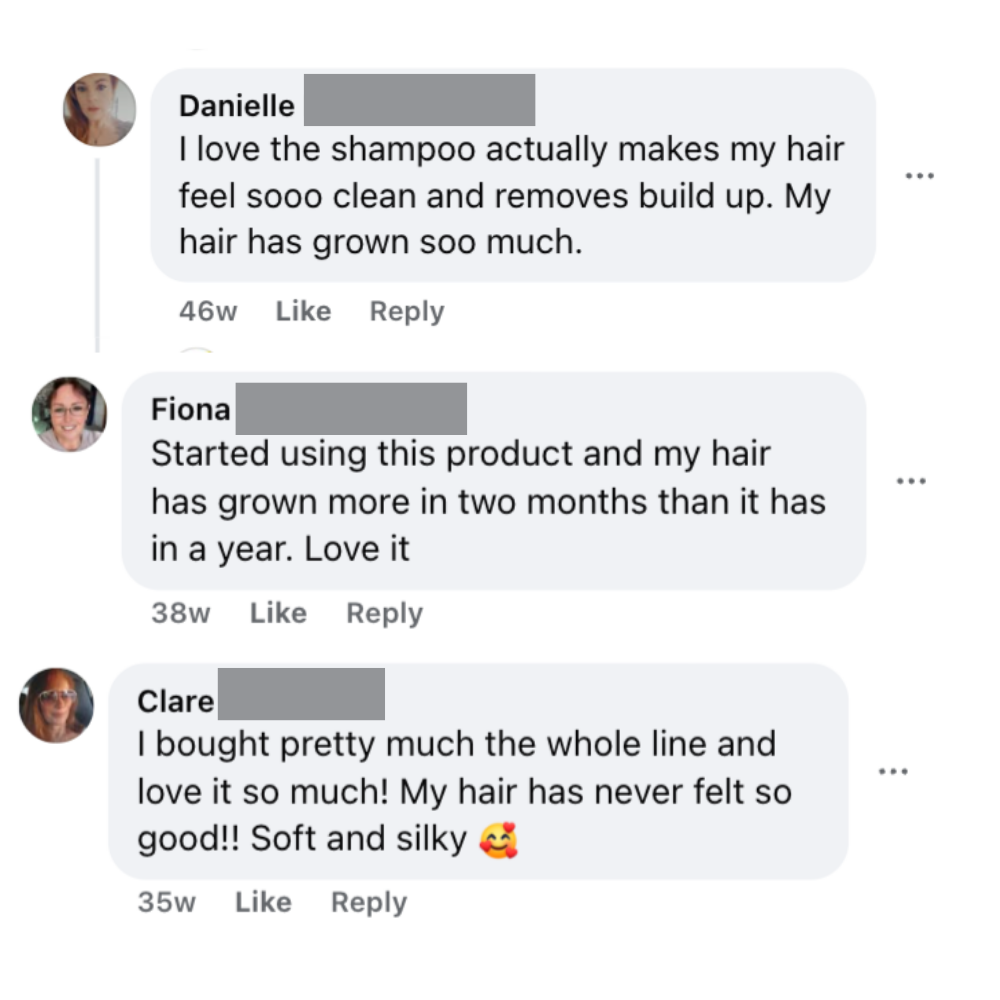Click Clare's profile picture

coord(57,705)
